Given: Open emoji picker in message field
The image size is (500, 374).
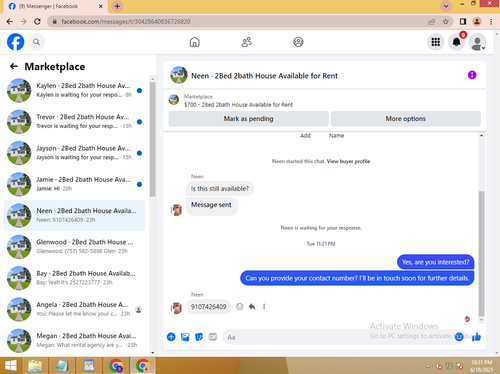Looking at the screenshot, I should click(459, 337).
